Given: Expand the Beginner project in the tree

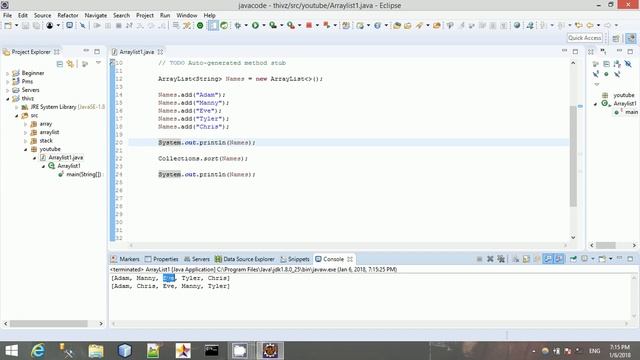Looking at the screenshot, I should coord(7,73).
